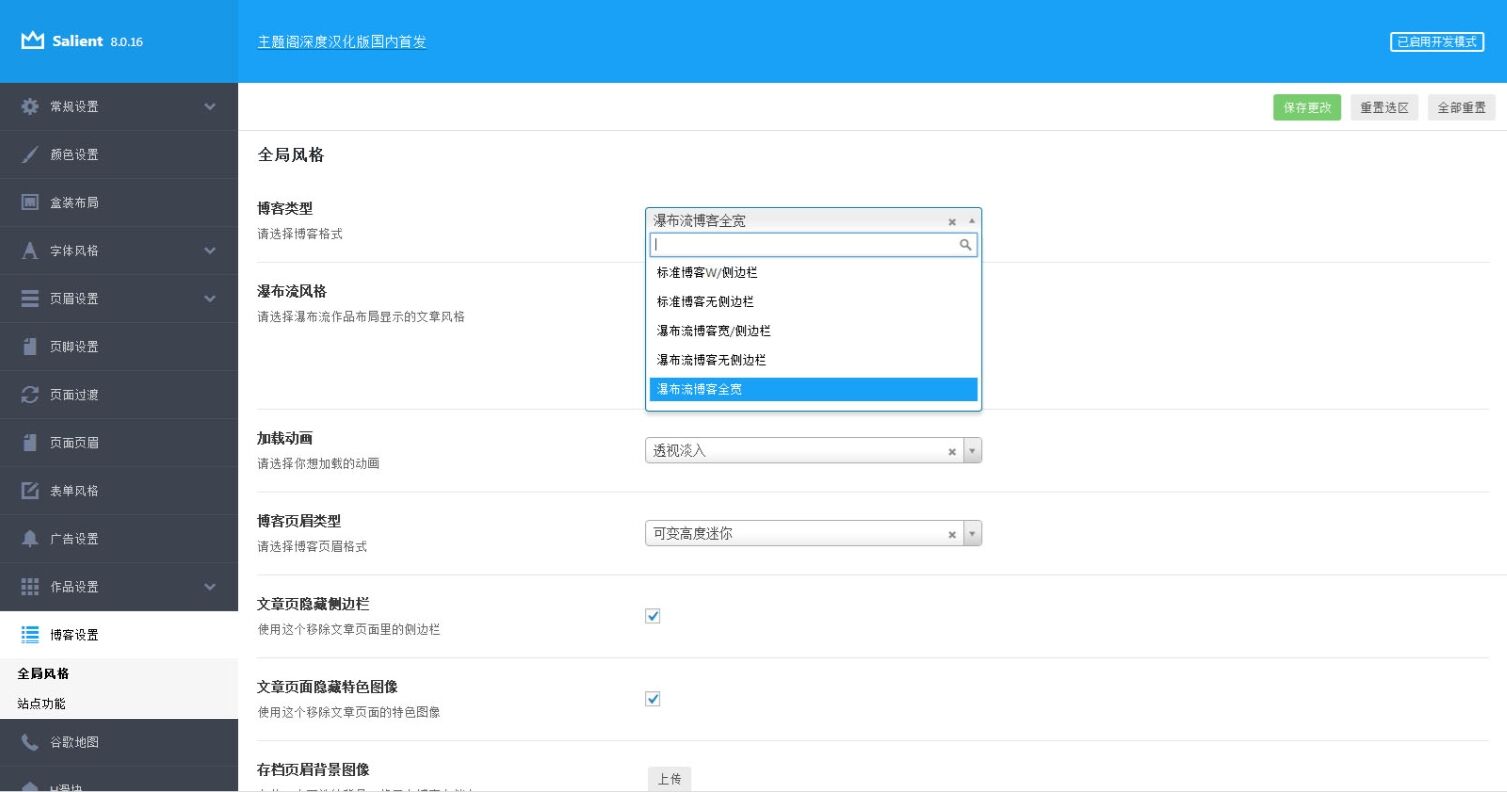Clear the 博客页眉类型 selection with x
1507x792 pixels.
coord(952,535)
